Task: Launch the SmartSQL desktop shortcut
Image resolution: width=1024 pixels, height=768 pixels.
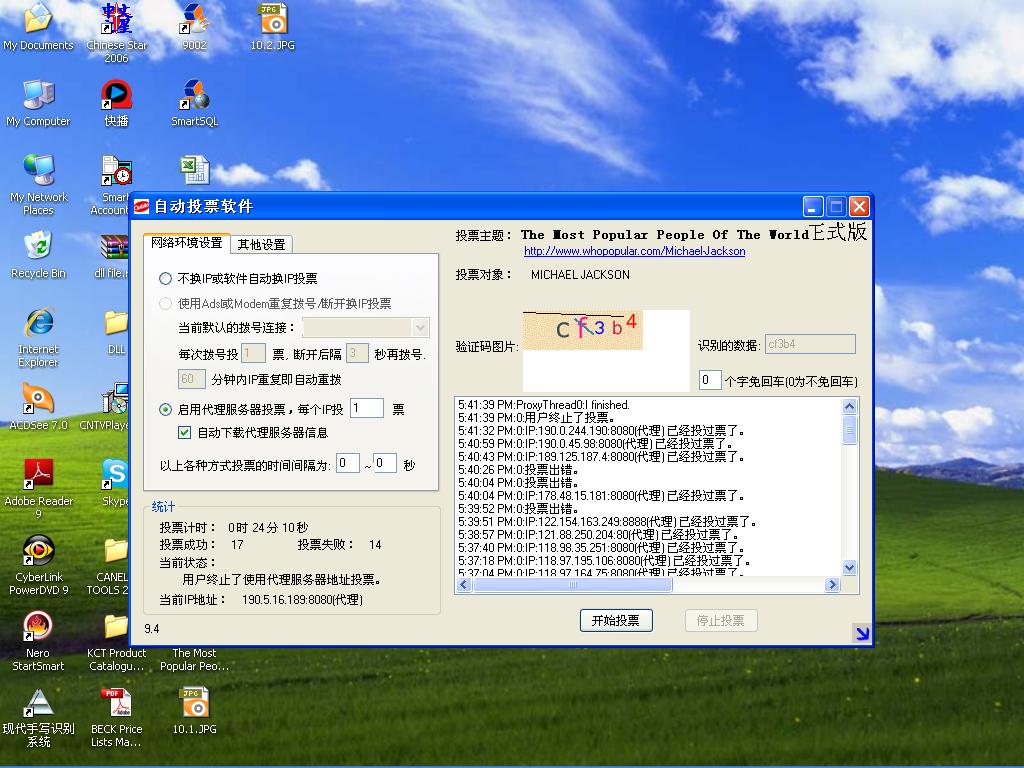Action: click(x=194, y=97)
